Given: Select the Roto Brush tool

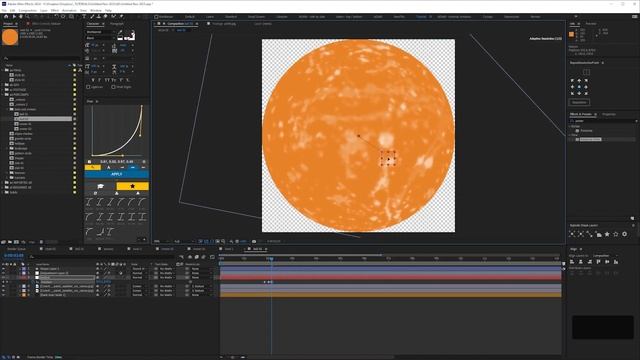Looking at the screenshot, I should 113,17.
